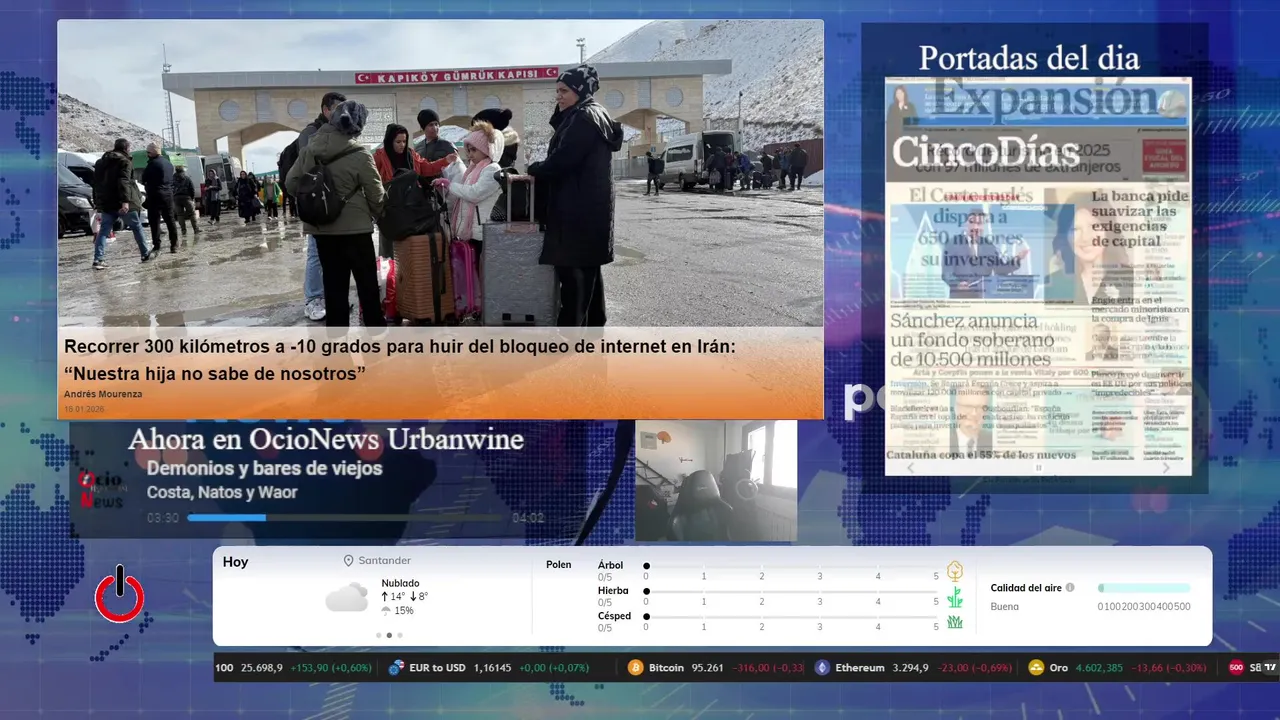Click the Césped pollen level scale
1280x720 pixels.
point(792,618)
